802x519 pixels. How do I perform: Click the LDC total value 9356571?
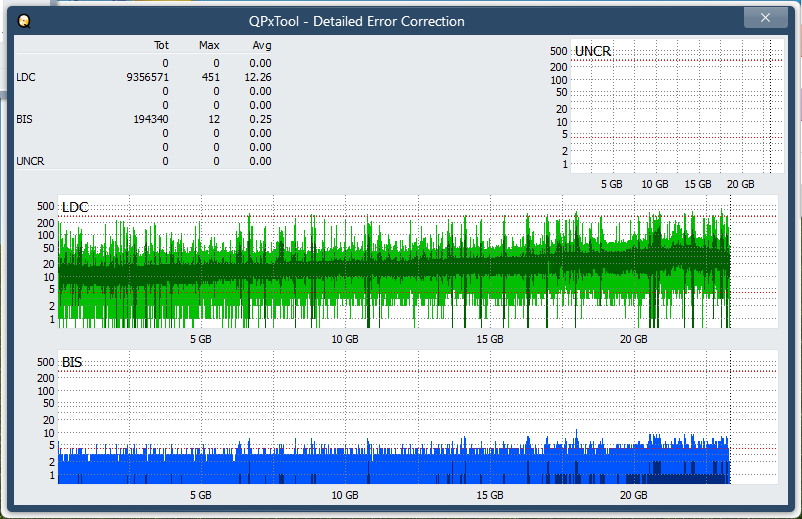click(147, 77)
